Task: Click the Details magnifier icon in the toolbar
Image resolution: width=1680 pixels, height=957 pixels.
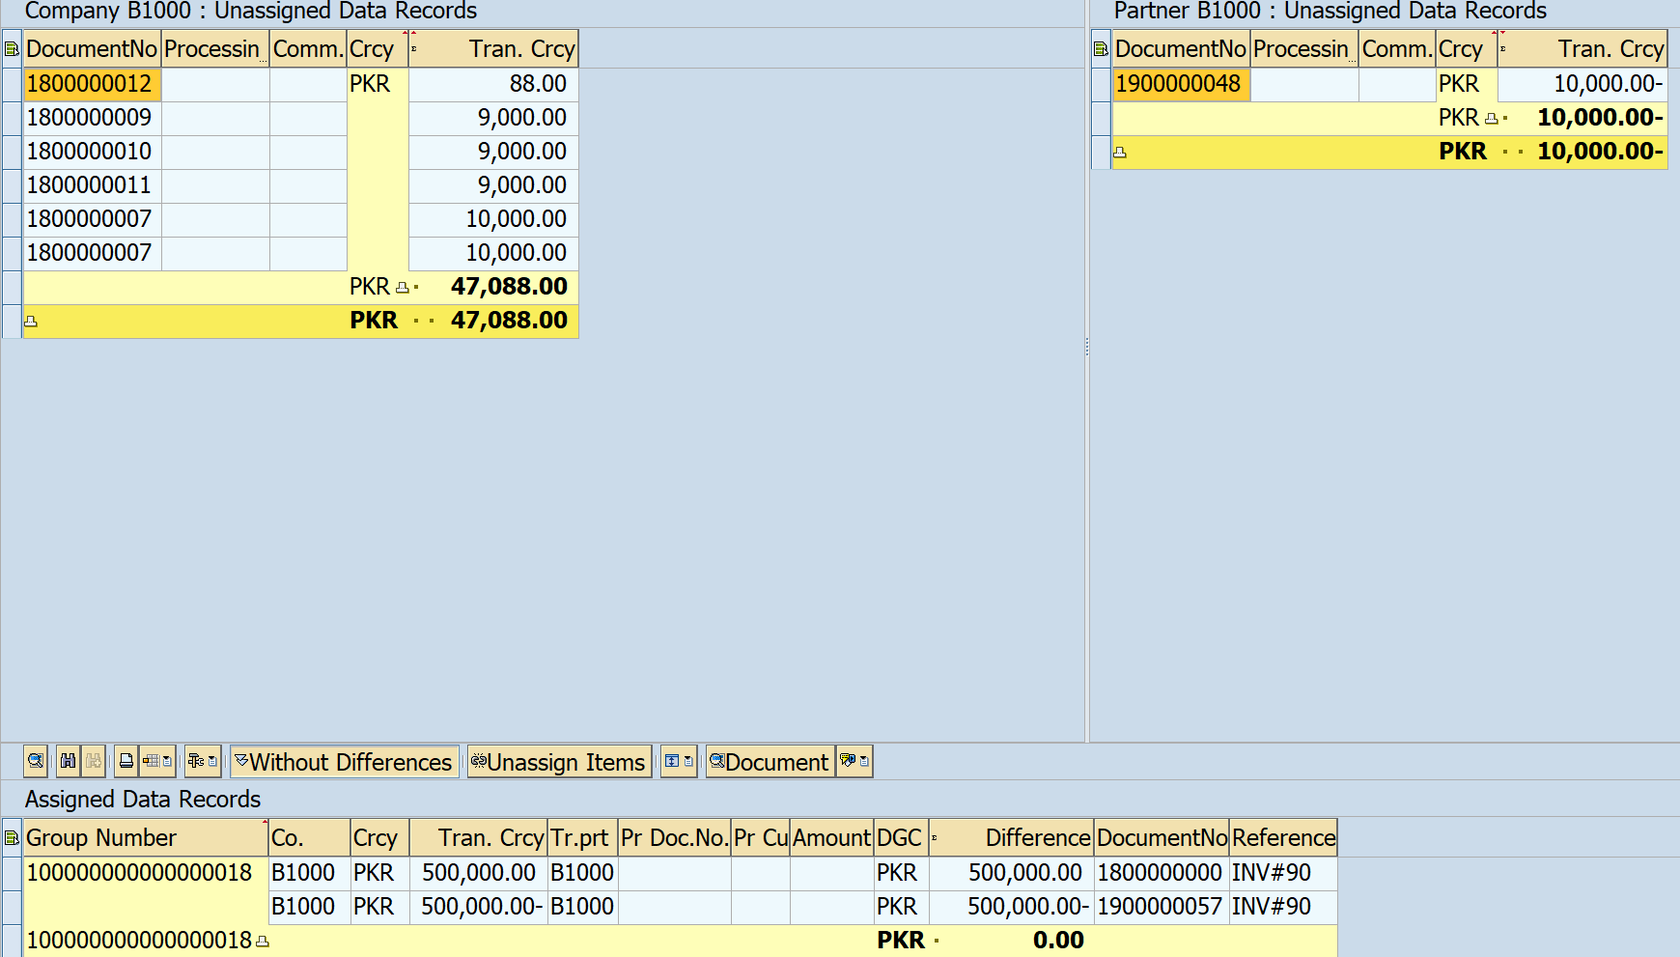Action: (36, 761)
